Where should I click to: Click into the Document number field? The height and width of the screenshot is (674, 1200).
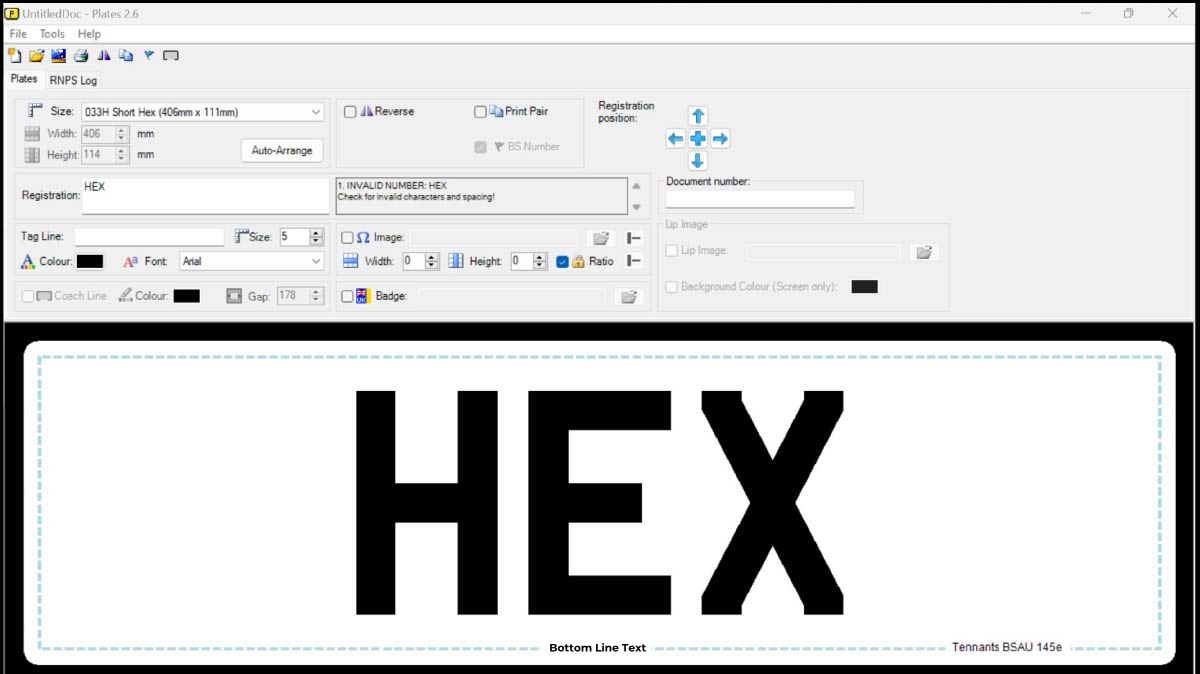click(760, 199)
